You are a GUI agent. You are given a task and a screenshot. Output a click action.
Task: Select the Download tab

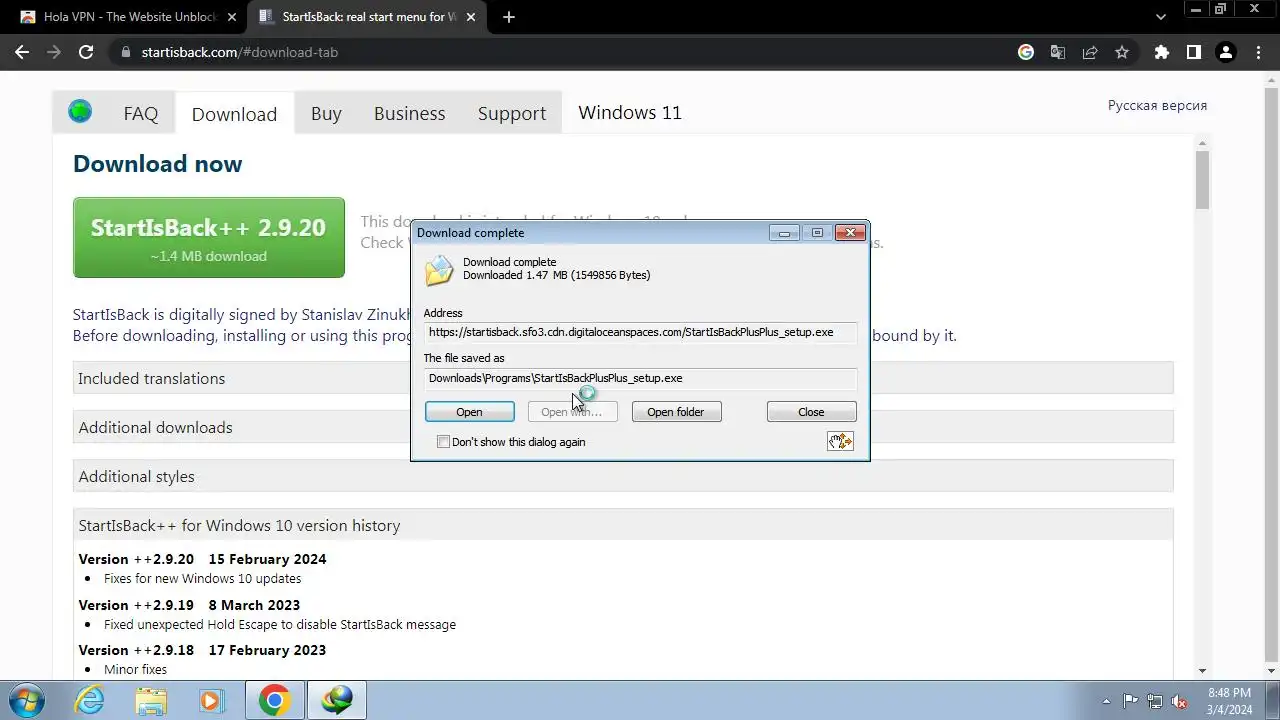tap(234, 114)
